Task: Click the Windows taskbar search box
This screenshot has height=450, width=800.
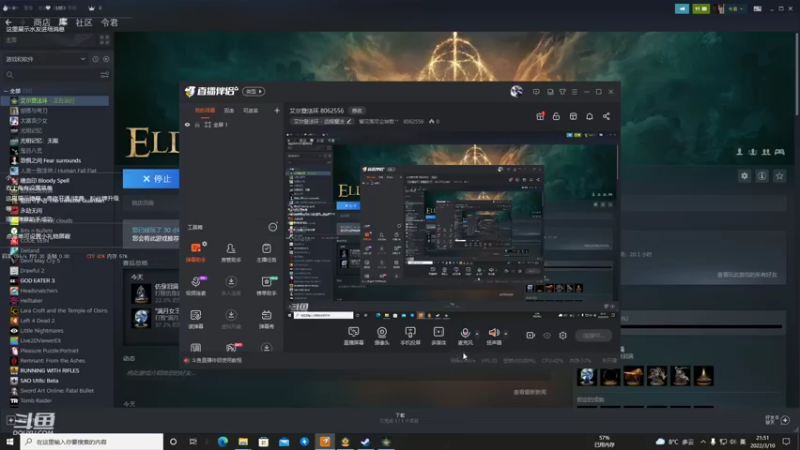Action: click(x=92, y=441)
